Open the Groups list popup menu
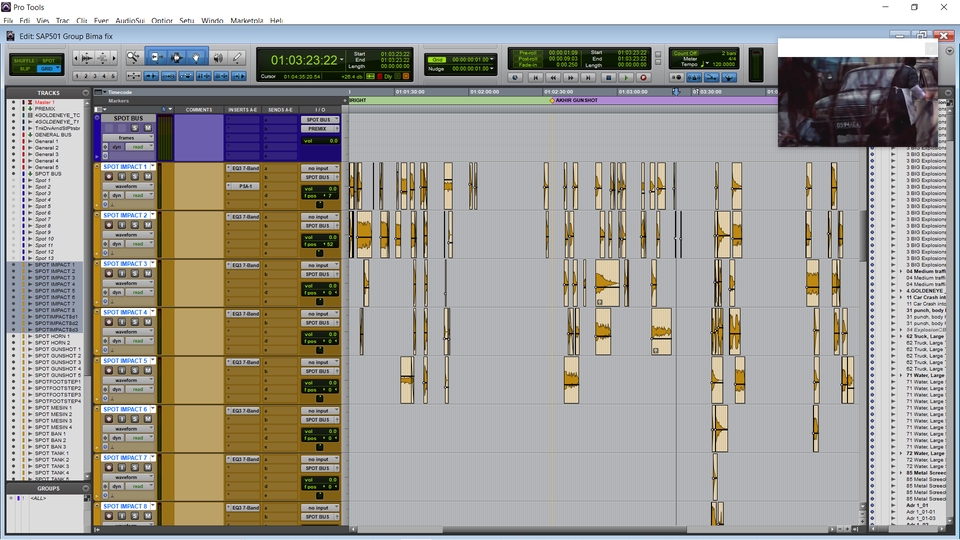Image resolution: width=960 pixels, height=540 pixels. (86, 489)
